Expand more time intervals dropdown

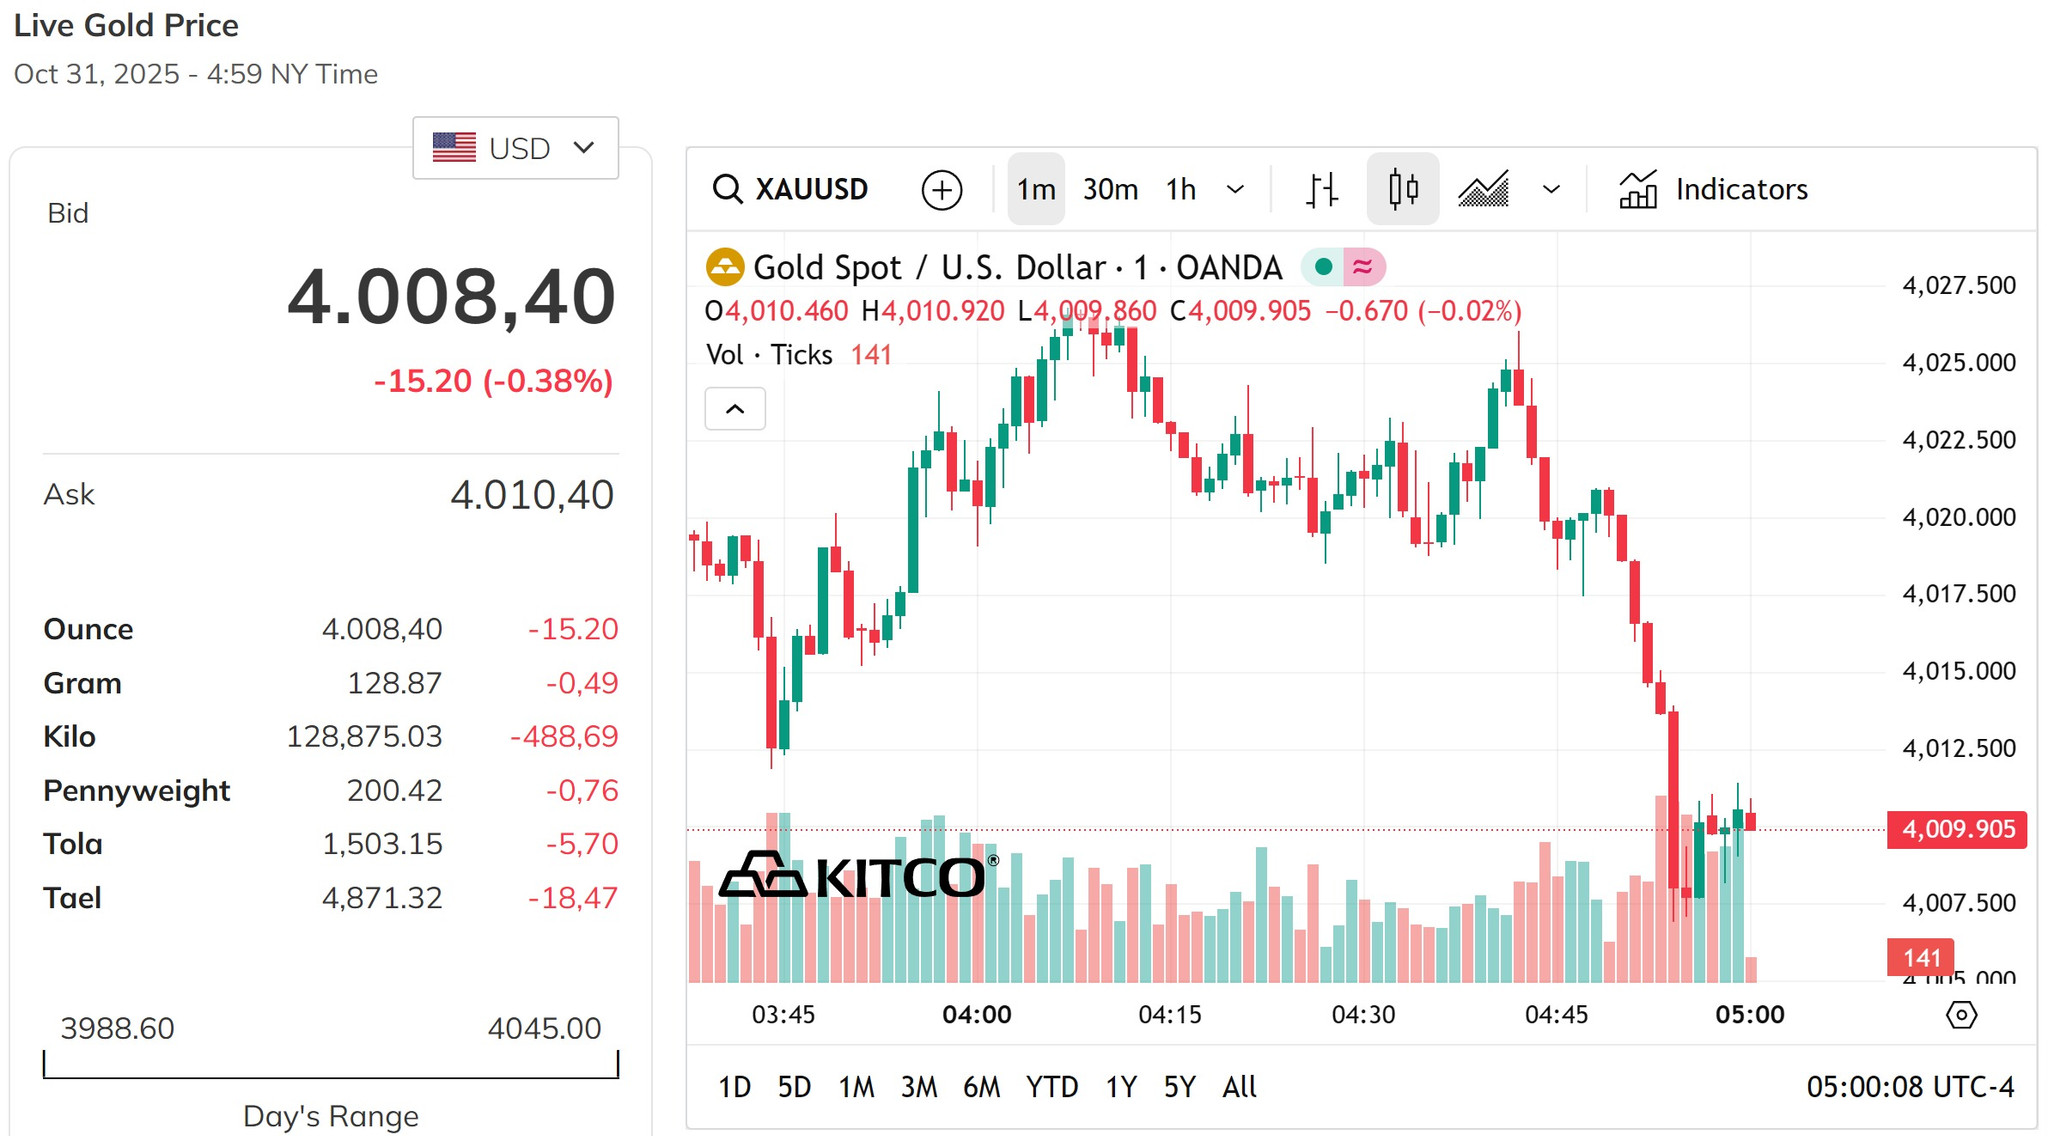[1236, 189]
